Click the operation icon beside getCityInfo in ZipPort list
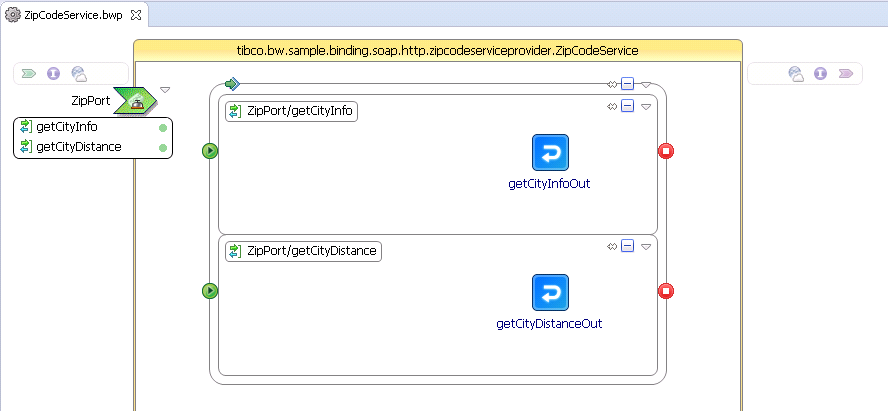This screenshot has width=888, height=411. coord(26,126)
